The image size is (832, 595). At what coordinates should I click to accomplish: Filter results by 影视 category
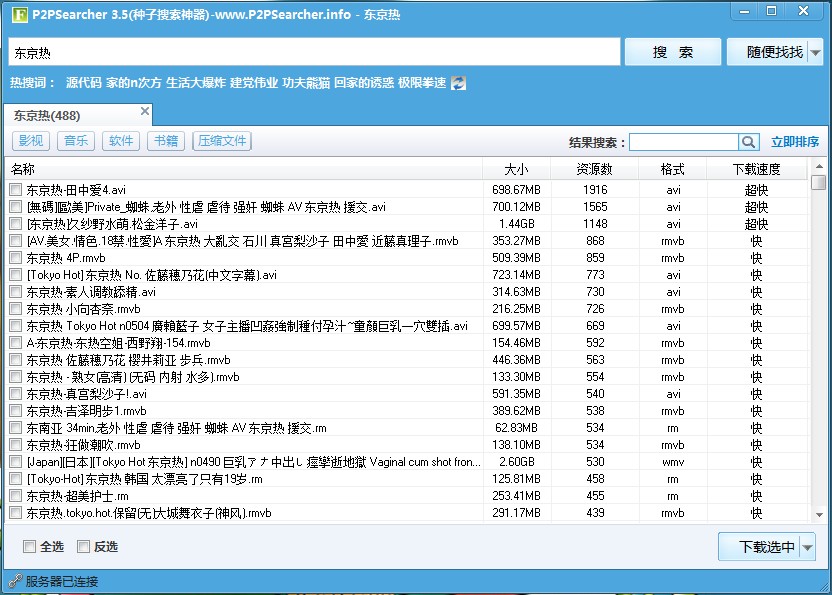pos(31,141)
